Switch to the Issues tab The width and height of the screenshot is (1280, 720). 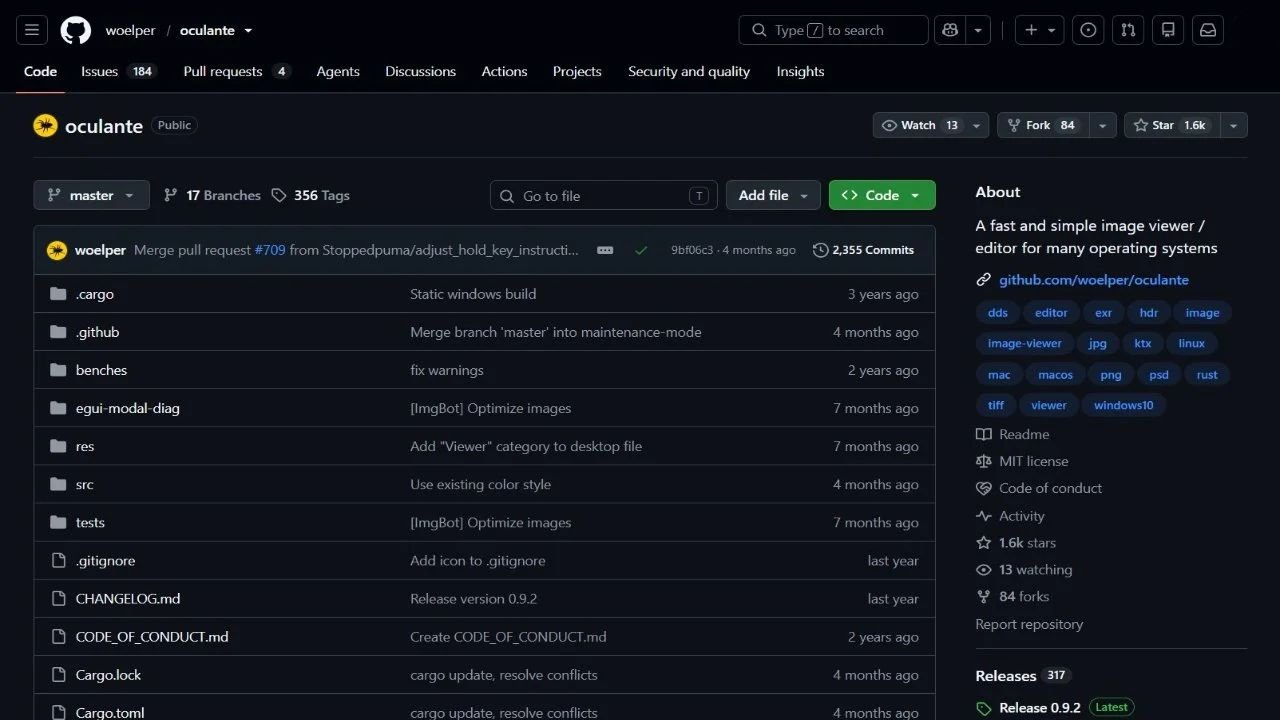[118, 72]
